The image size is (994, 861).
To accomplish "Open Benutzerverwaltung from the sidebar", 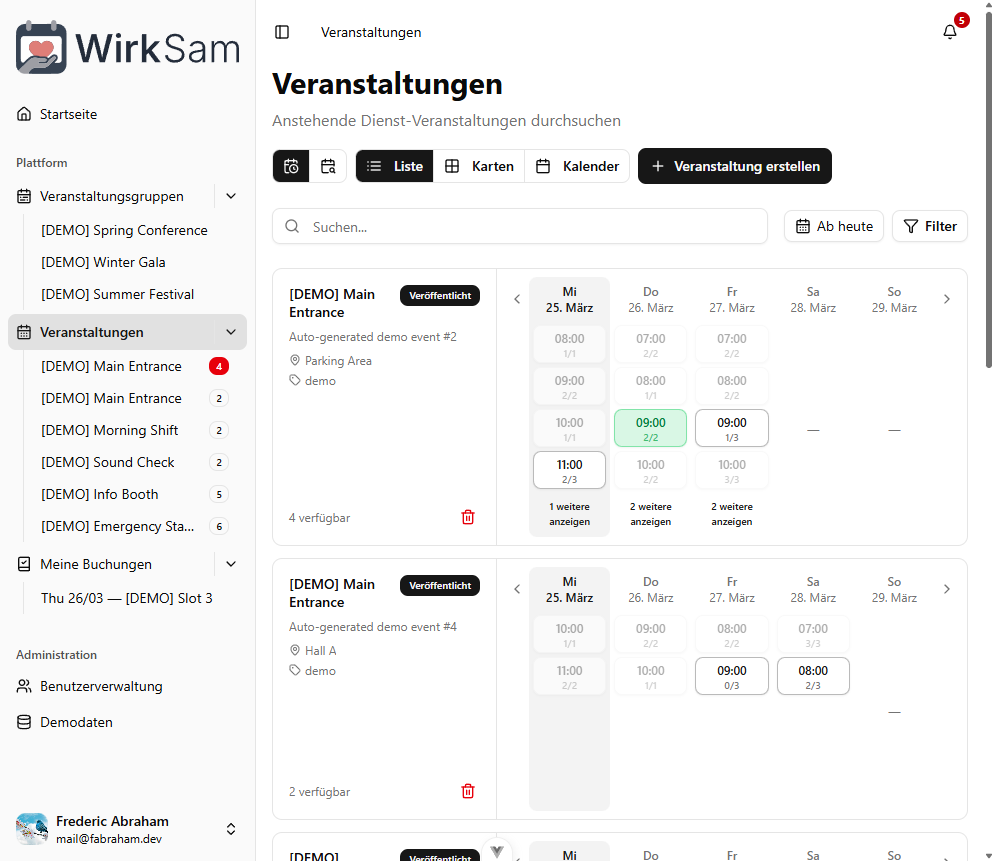I will 127,686.
